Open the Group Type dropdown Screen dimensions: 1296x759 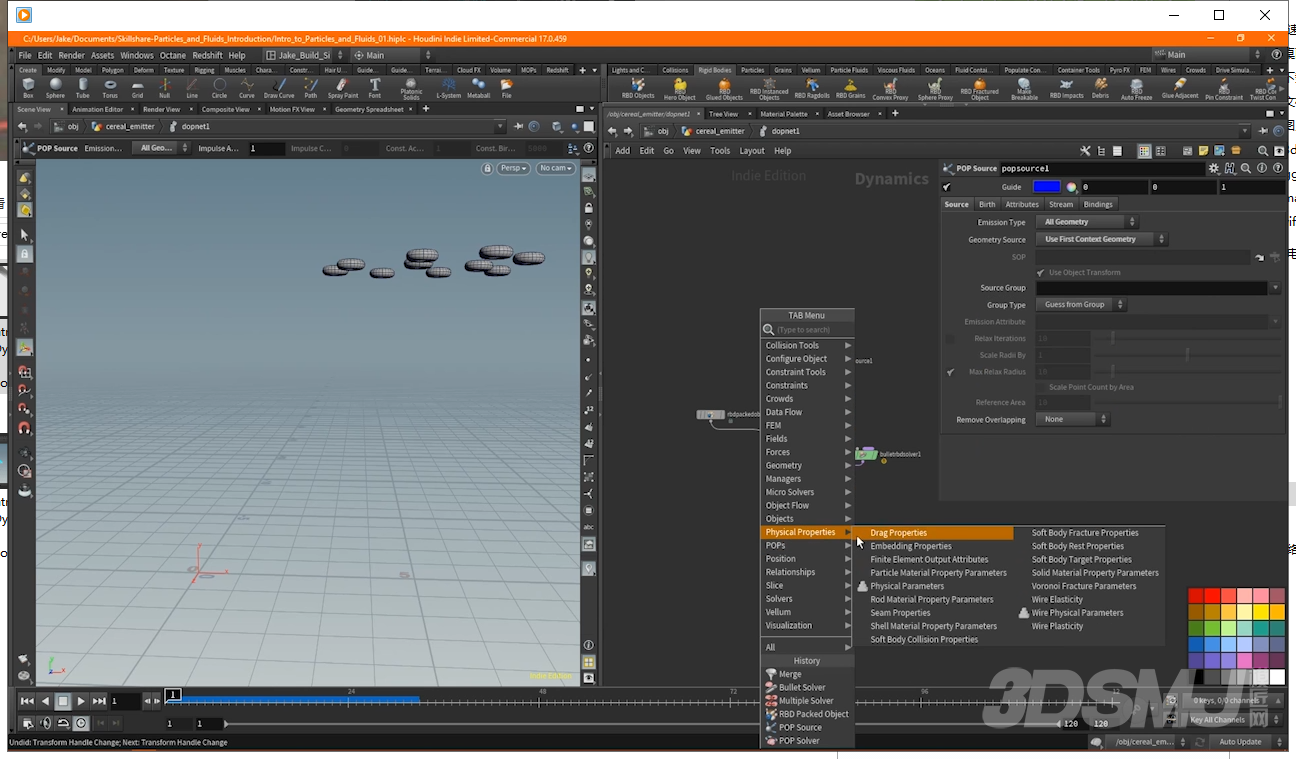(x=1081, y=305)
